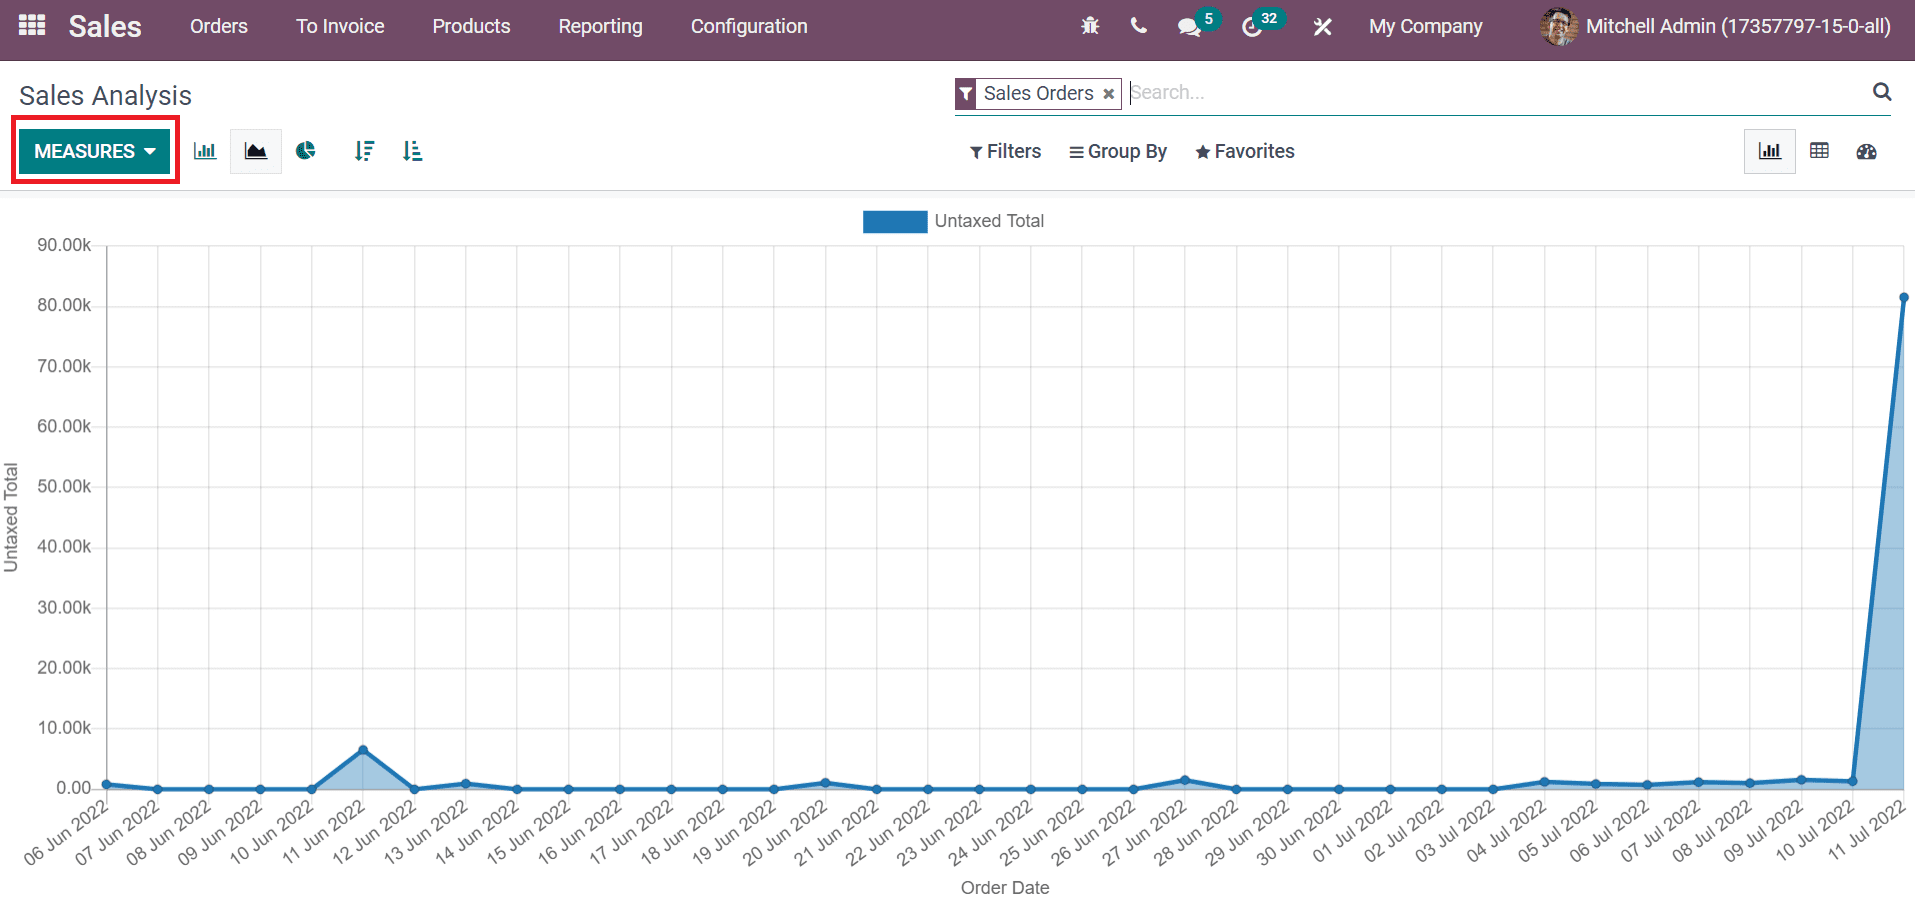
Task: Click the 04 Jul 2022 data point
Action: pos(1544,782)
